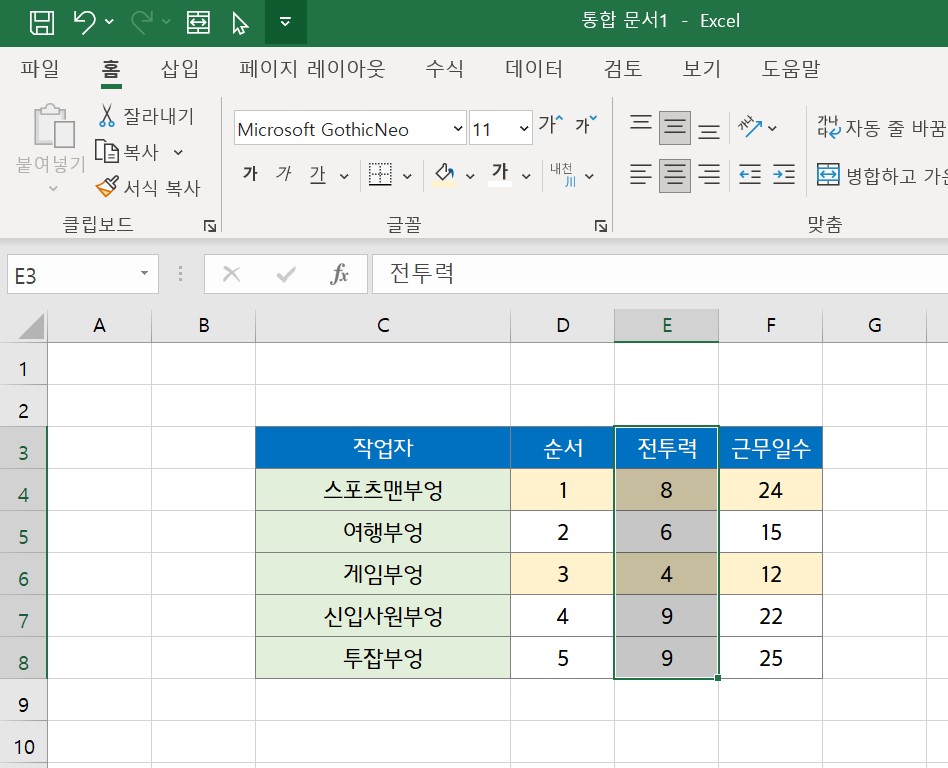Screen dimensions: 948x768
Task: Increase font size with 가 up icon
Action: pos(551,125)
